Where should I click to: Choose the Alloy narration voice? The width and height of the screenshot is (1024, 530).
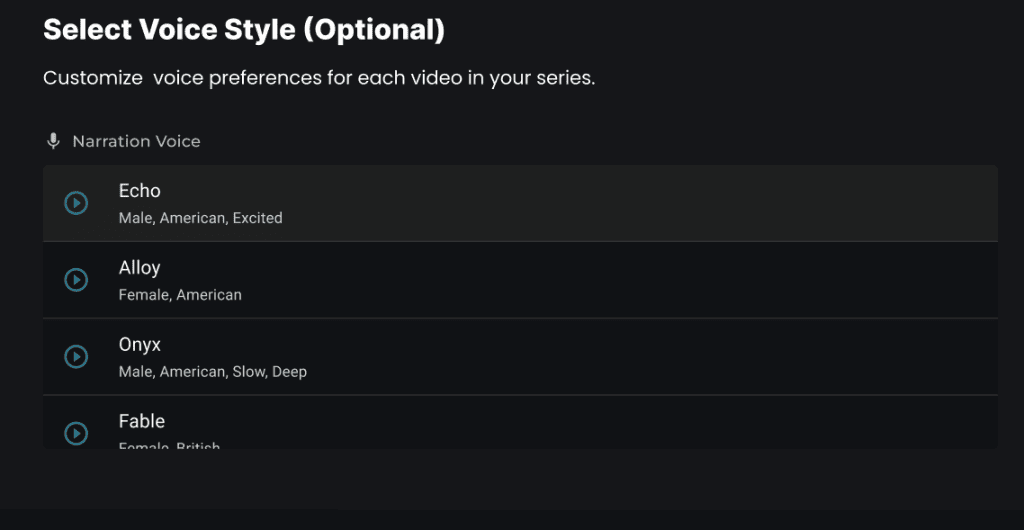[140, 268]
